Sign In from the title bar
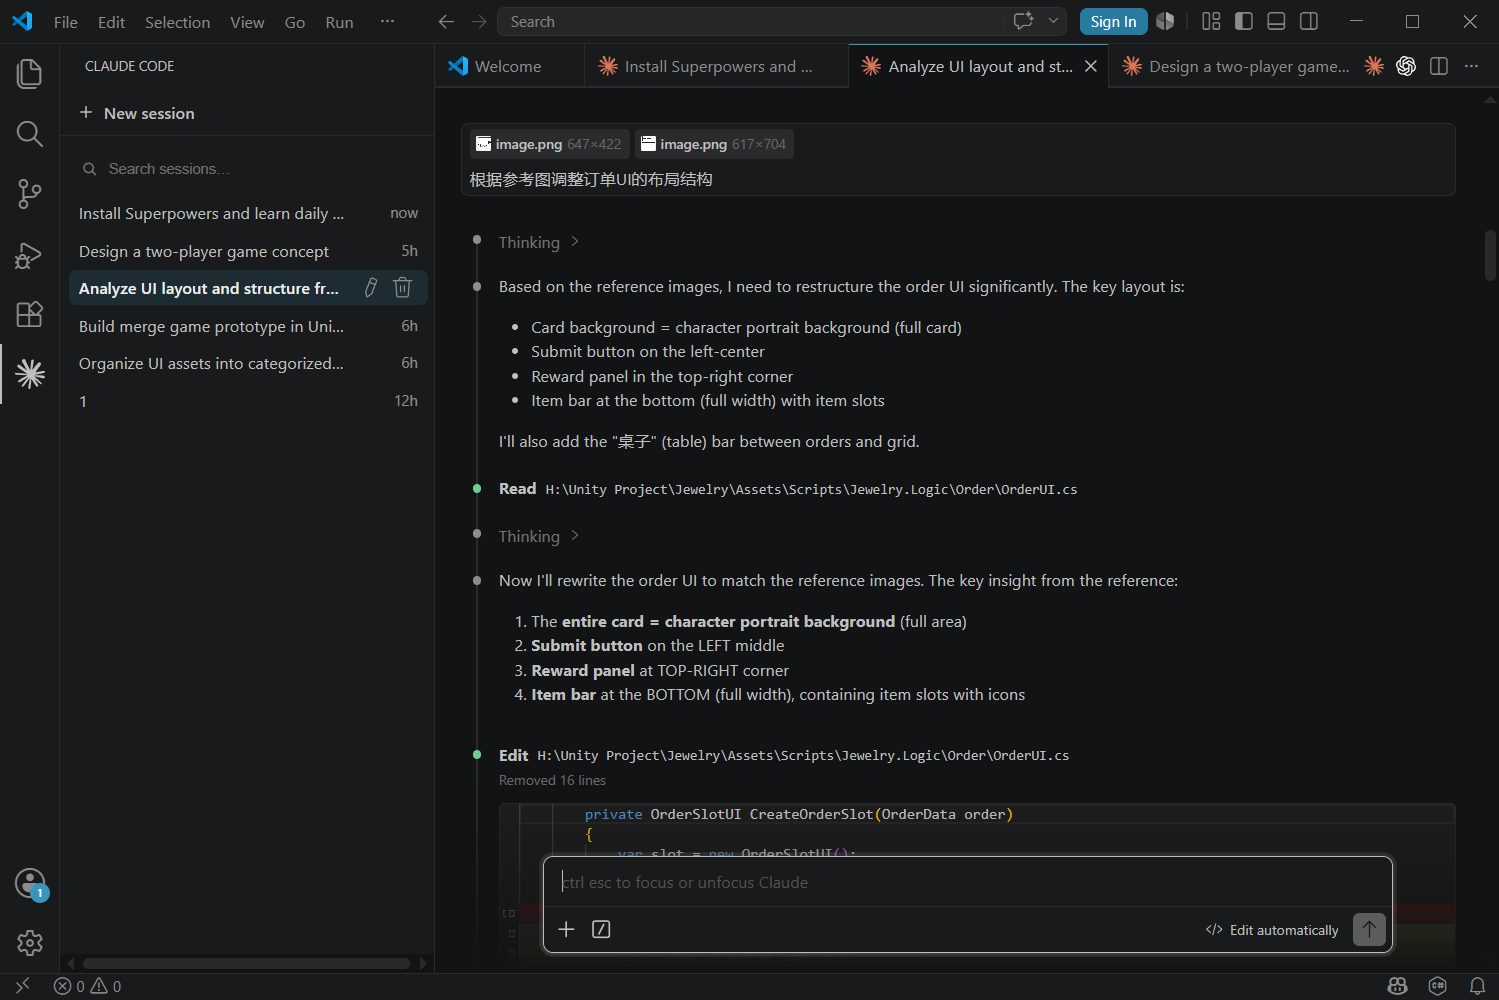 point(1113,22)
